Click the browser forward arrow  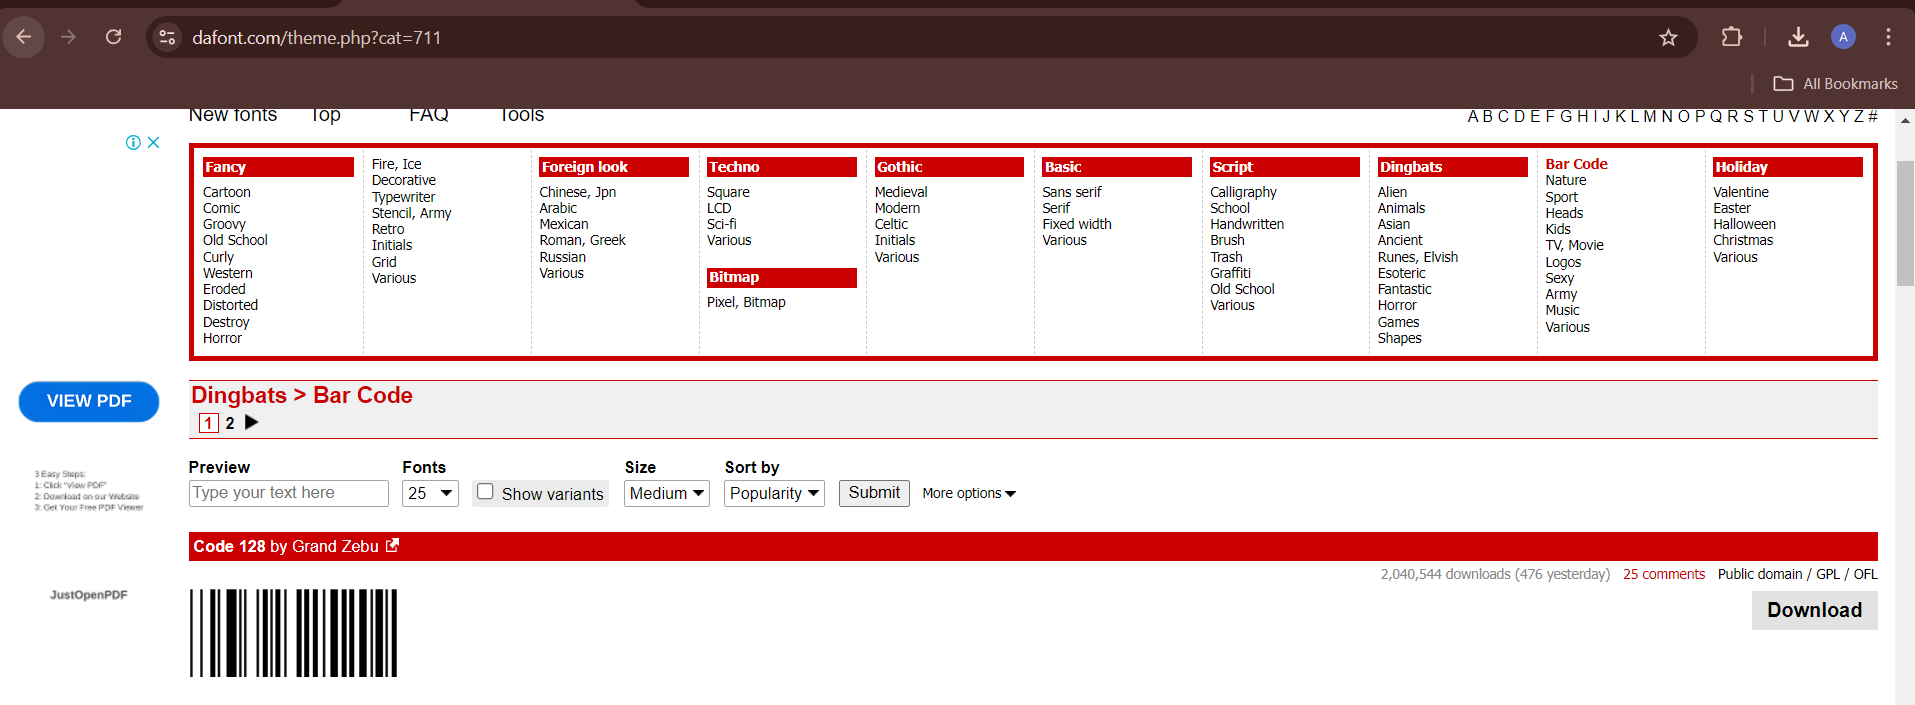pos(68,37)
